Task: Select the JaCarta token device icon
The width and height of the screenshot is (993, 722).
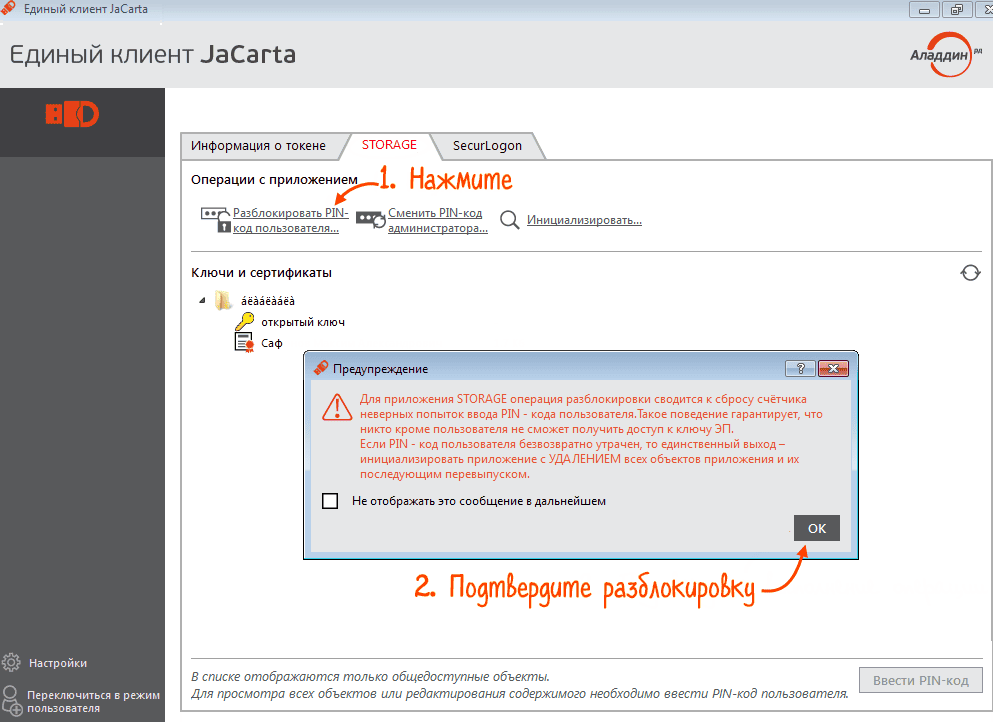Action: (x=72, y=114)
